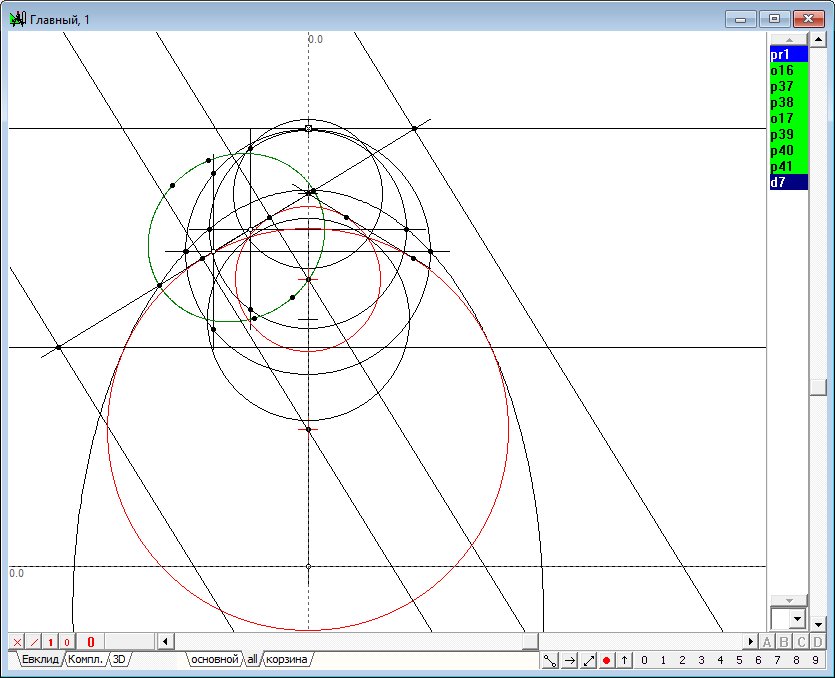Click the vertical scrollbar thumb
This screenshot has width=835, height=678.
(x=818, y=387)
